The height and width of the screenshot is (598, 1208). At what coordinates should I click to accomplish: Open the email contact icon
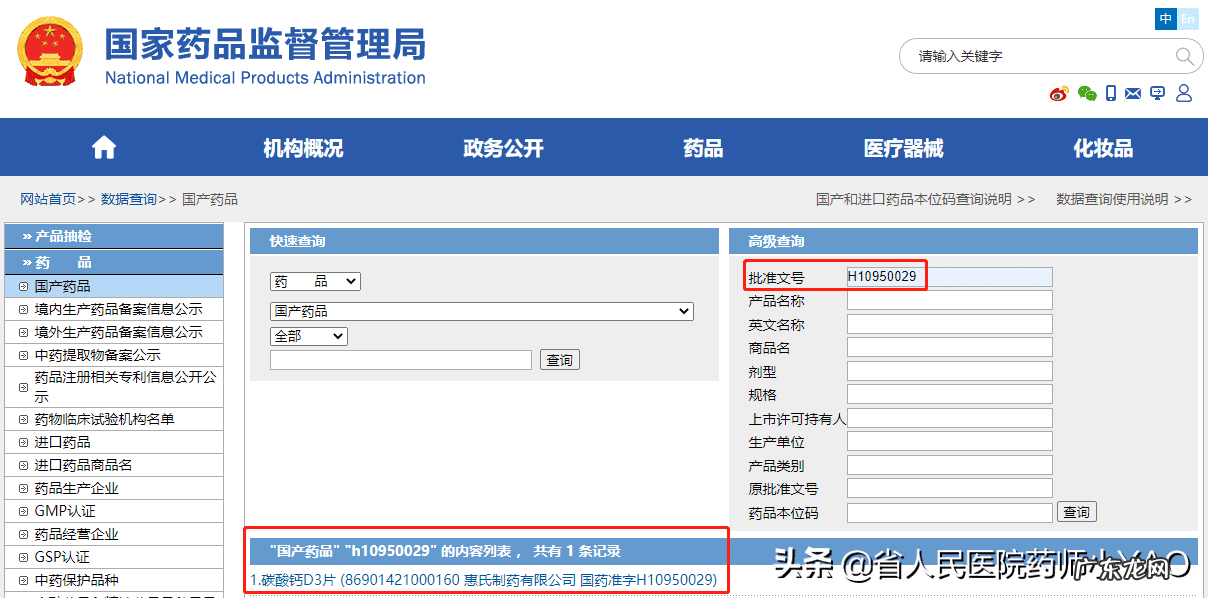click(1133, 93)
